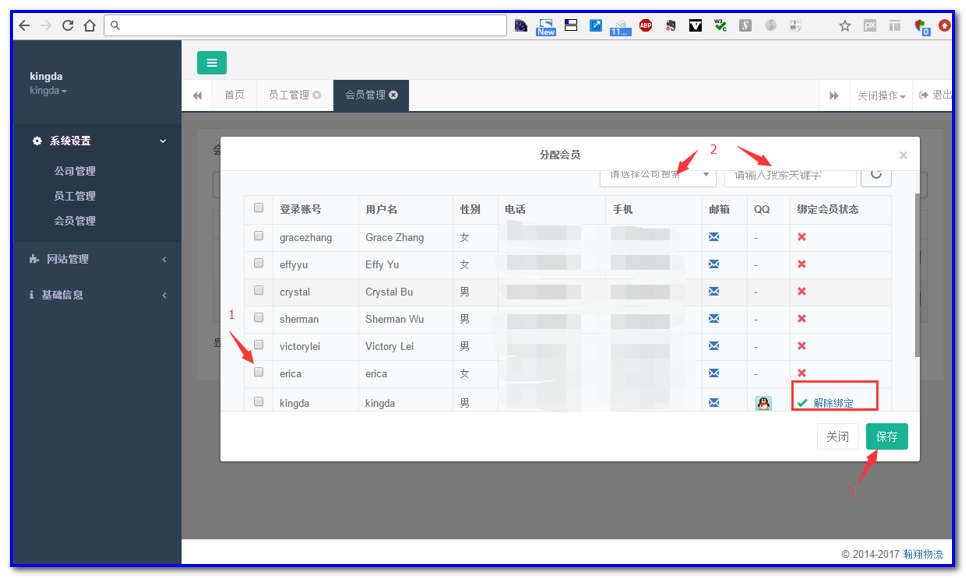Click the Adblock Plus extension icon
This screenshot has height=578, width=966.
(646, 26)
